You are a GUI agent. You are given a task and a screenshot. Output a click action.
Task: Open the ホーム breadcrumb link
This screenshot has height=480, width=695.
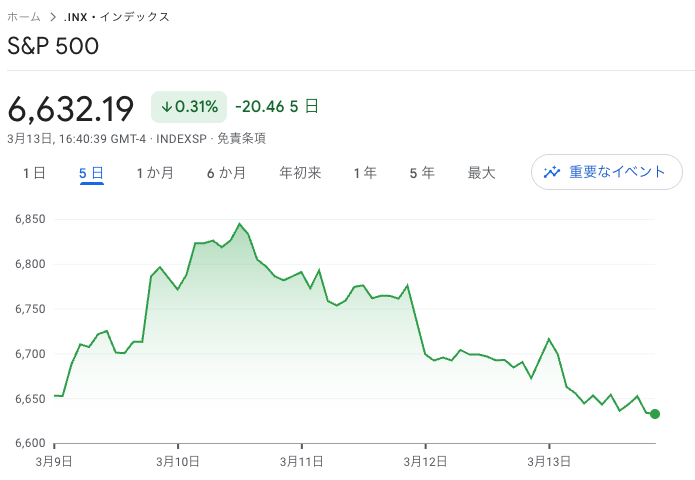click(24, 17)
